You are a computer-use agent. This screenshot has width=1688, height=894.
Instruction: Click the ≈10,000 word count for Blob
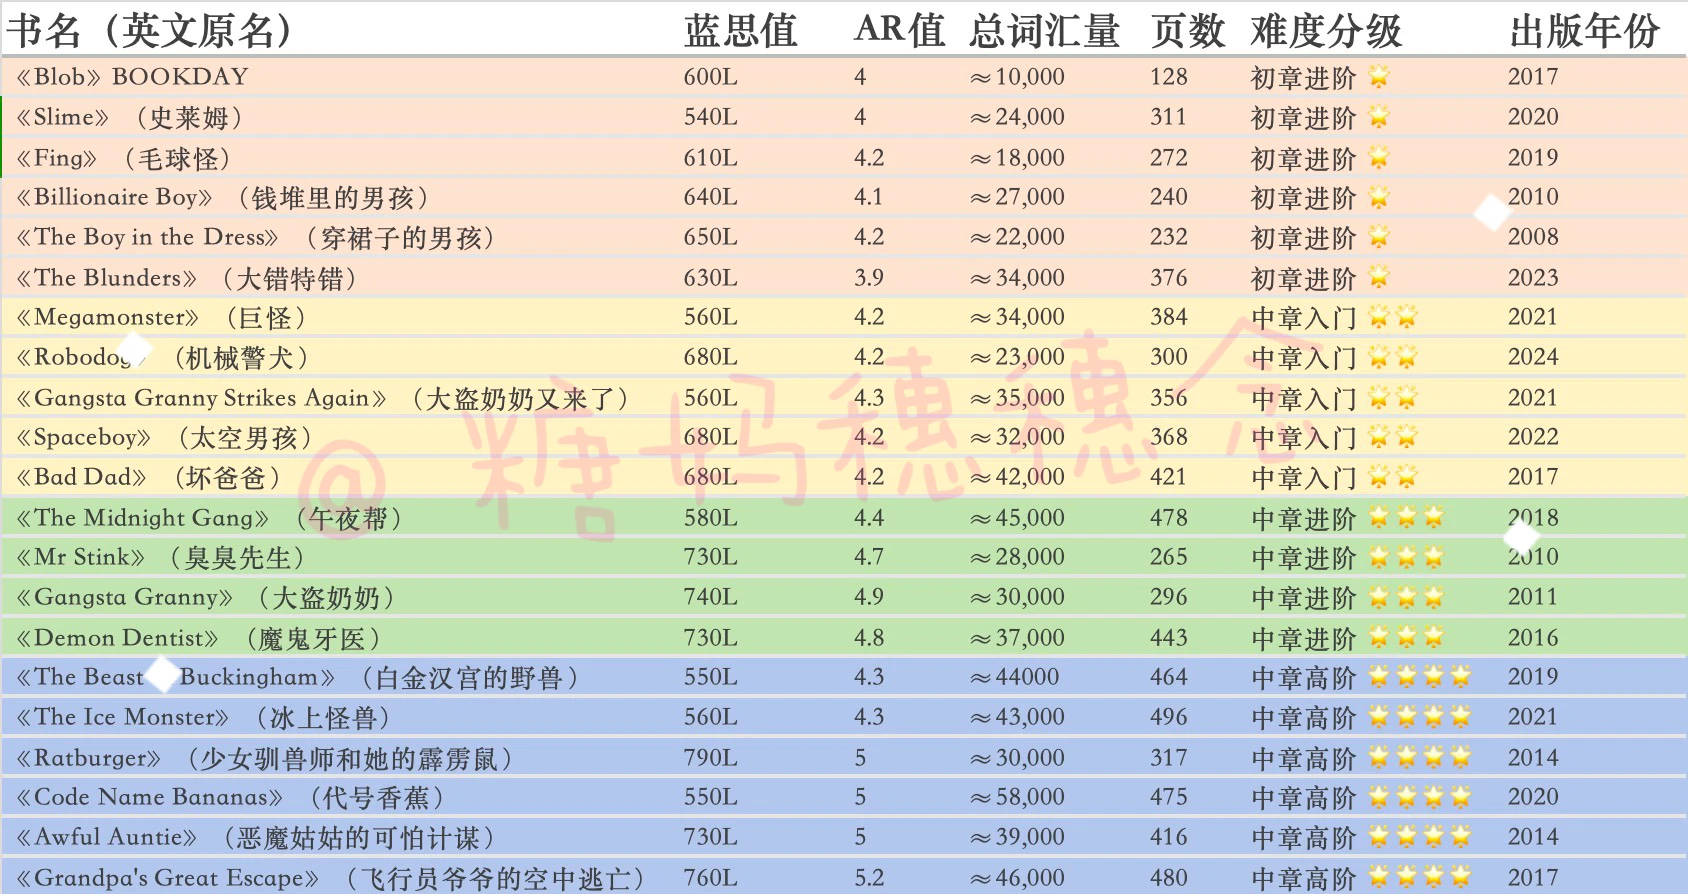pos(1017,77)
